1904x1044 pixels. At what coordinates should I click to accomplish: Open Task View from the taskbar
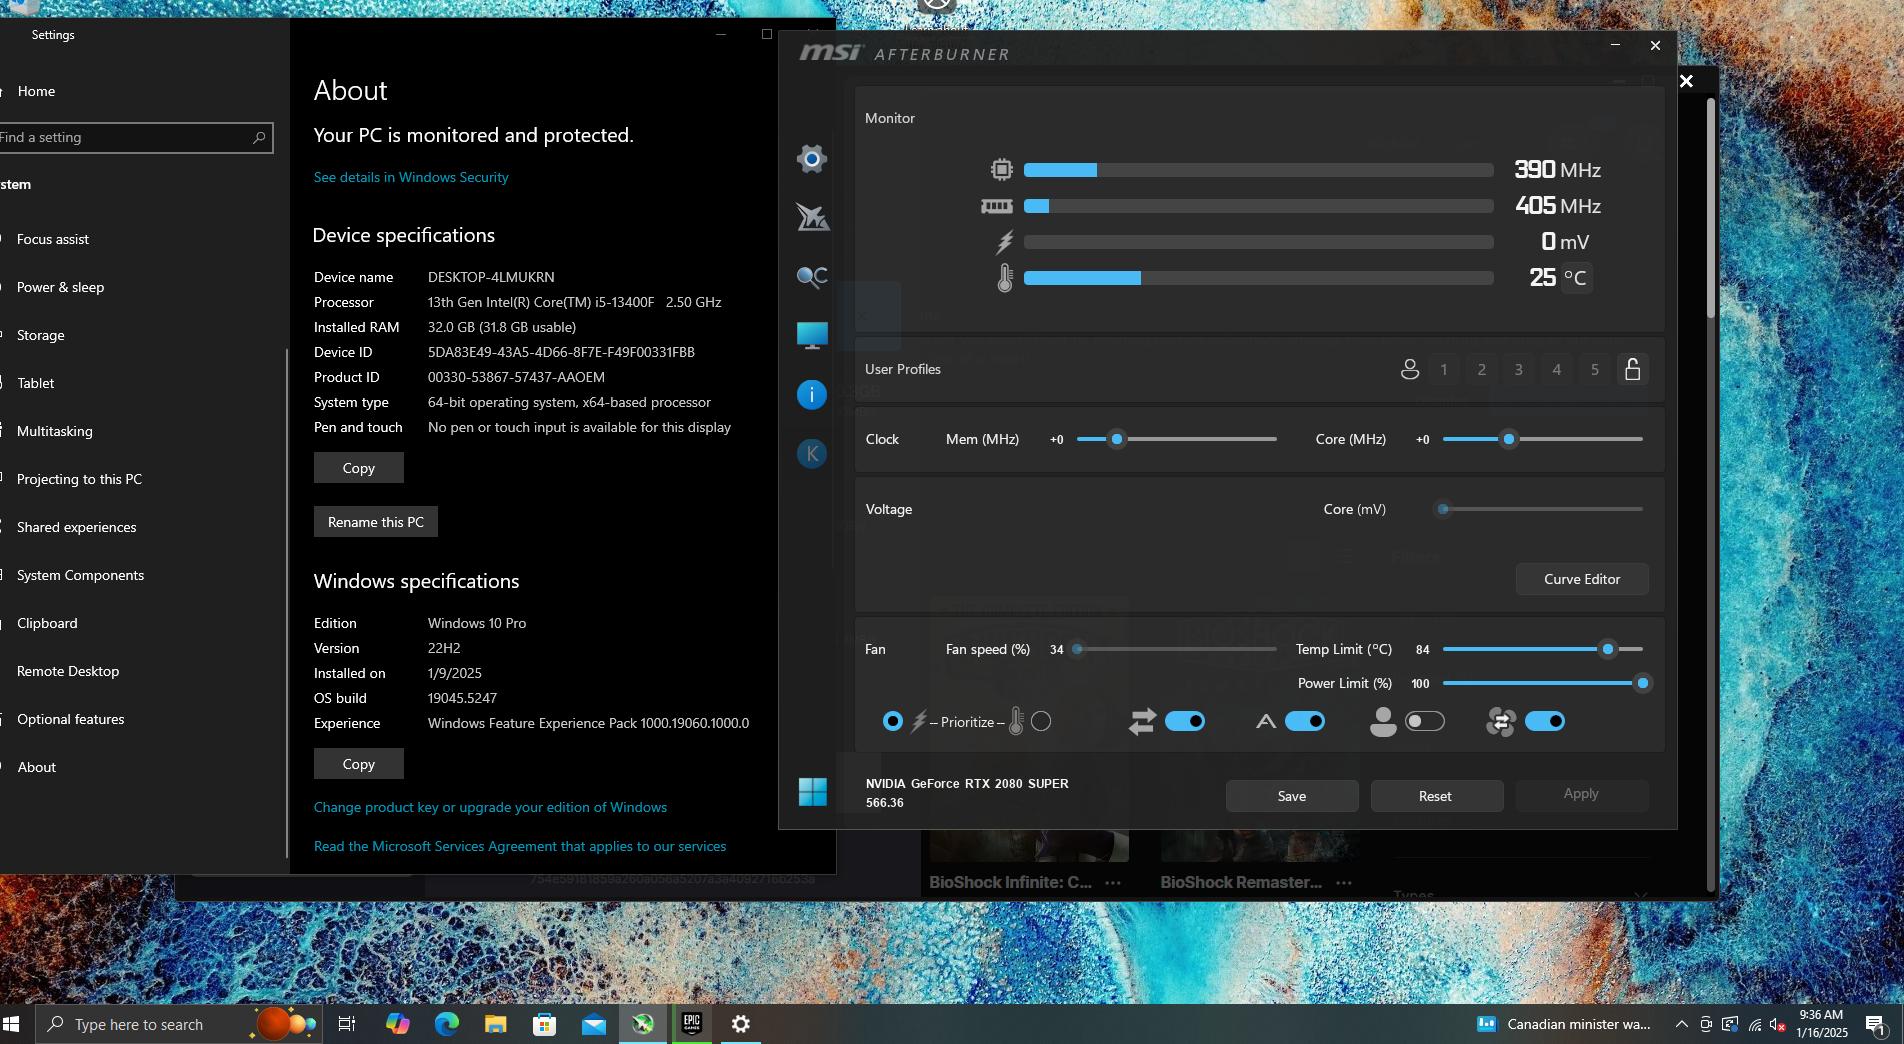coord(347,1024)
